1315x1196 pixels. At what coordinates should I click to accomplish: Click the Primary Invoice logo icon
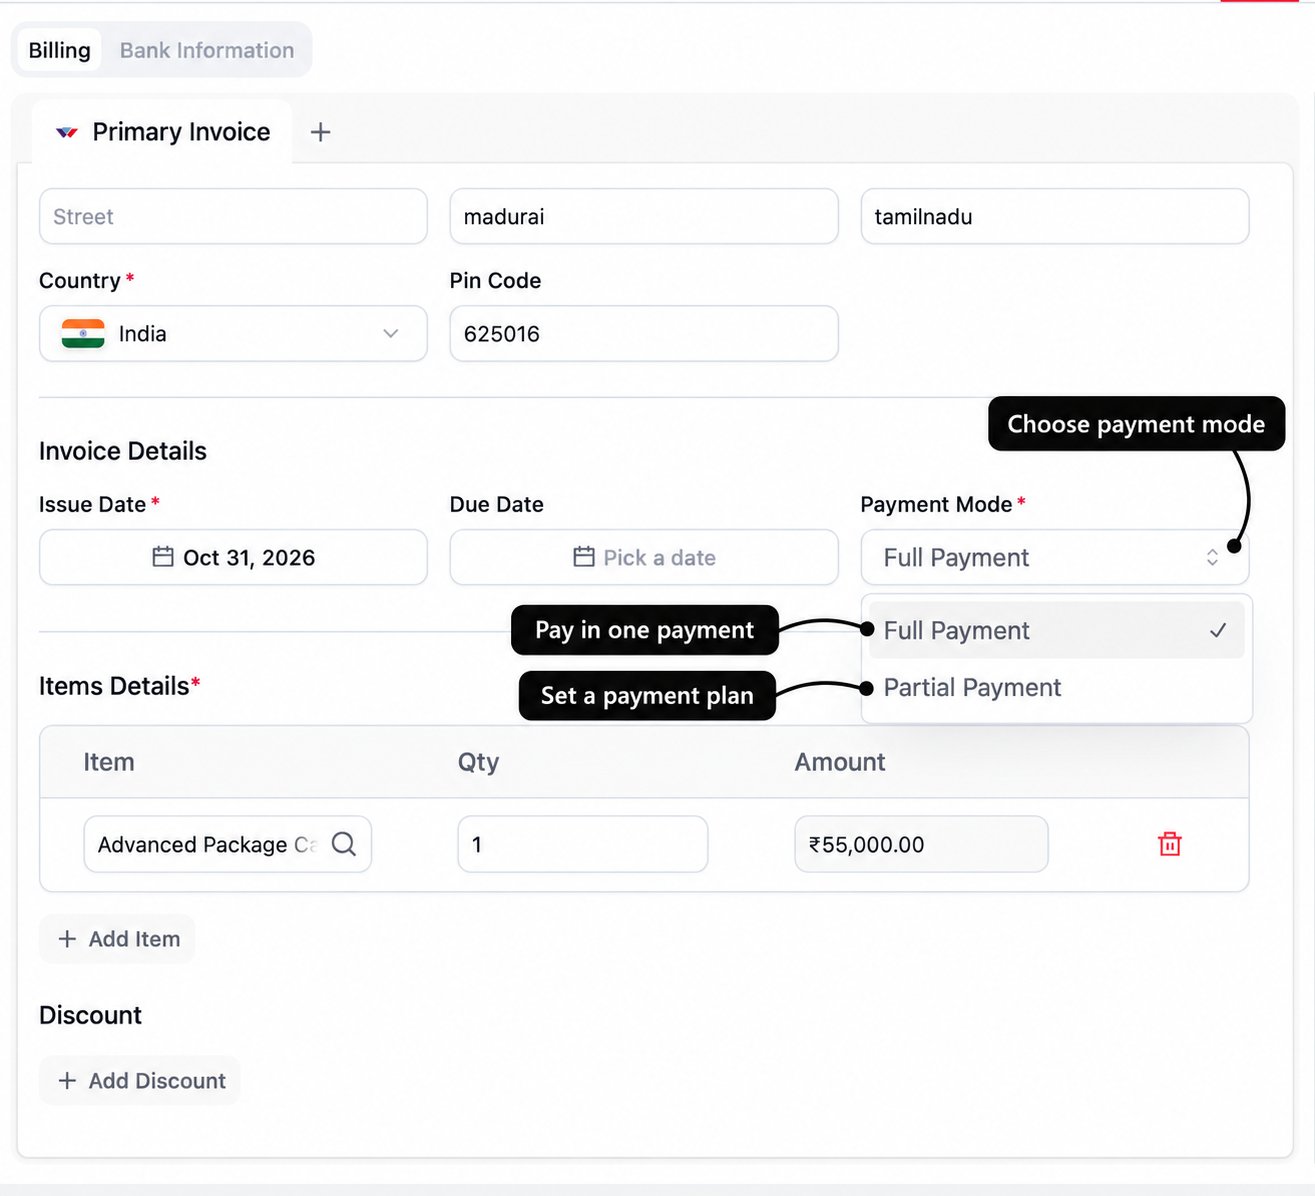67,132
